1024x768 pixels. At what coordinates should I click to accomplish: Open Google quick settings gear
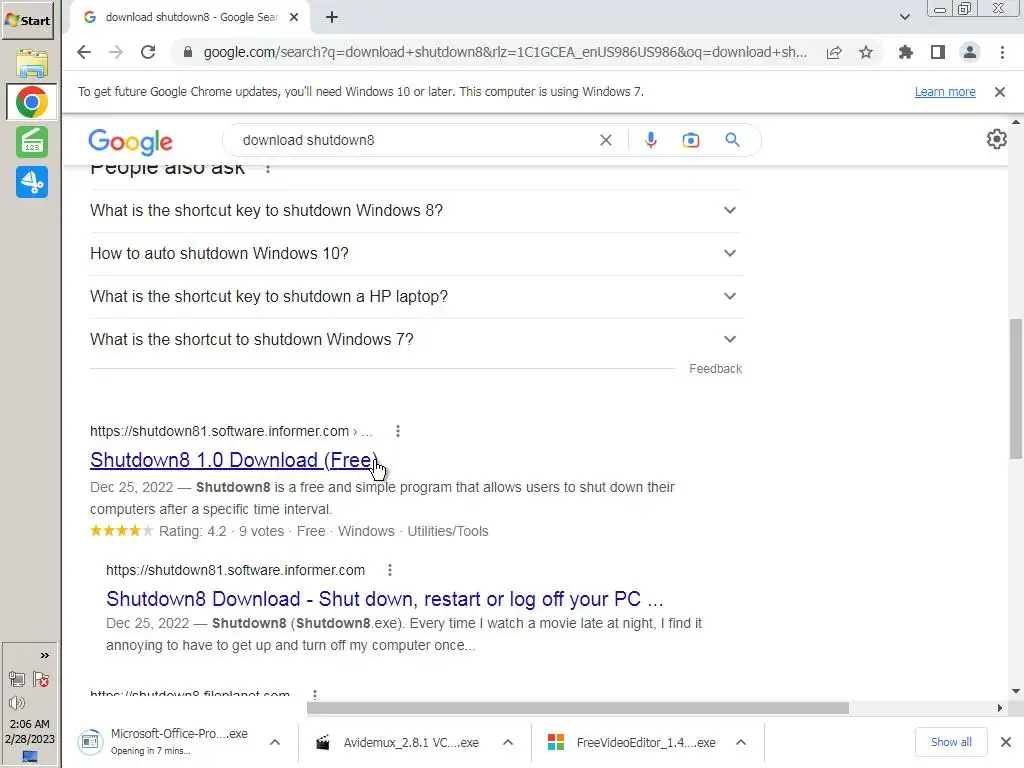click(x=997, y=139)
